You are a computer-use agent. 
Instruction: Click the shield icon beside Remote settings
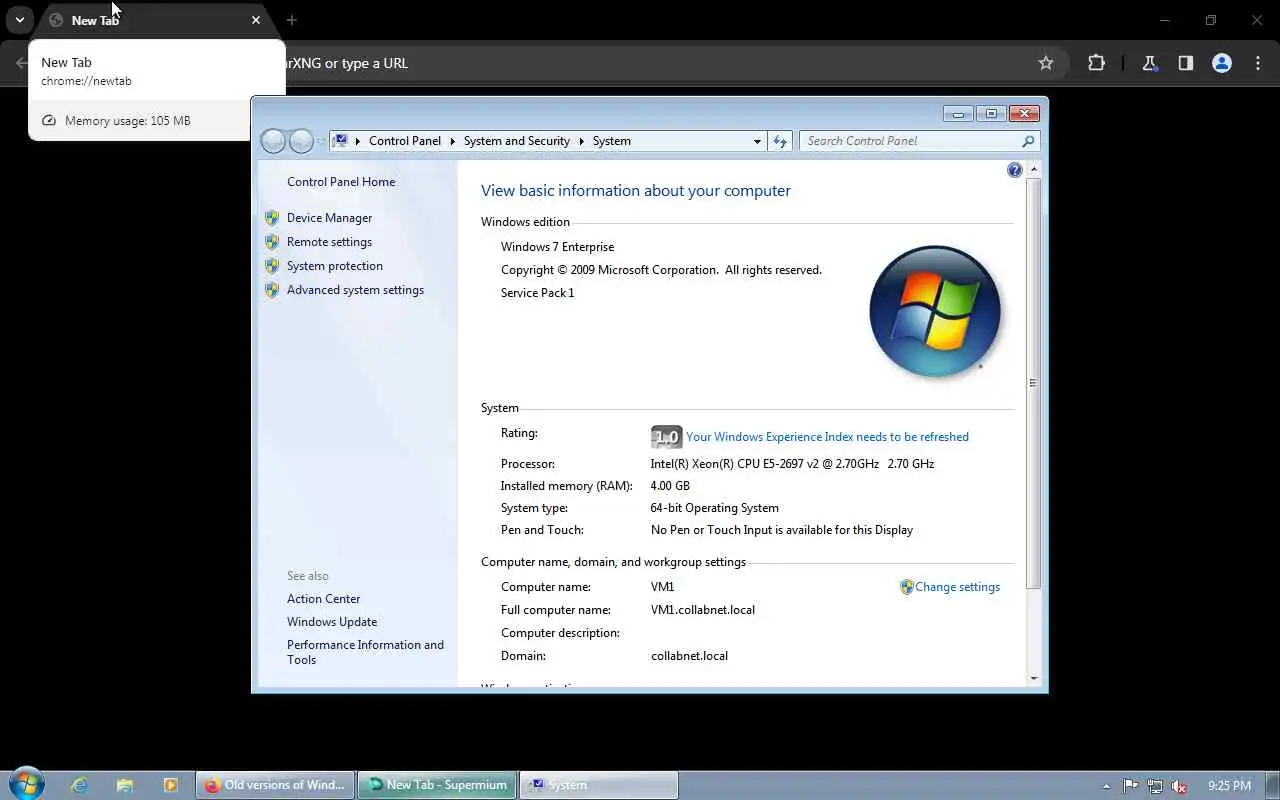[272, 242]
